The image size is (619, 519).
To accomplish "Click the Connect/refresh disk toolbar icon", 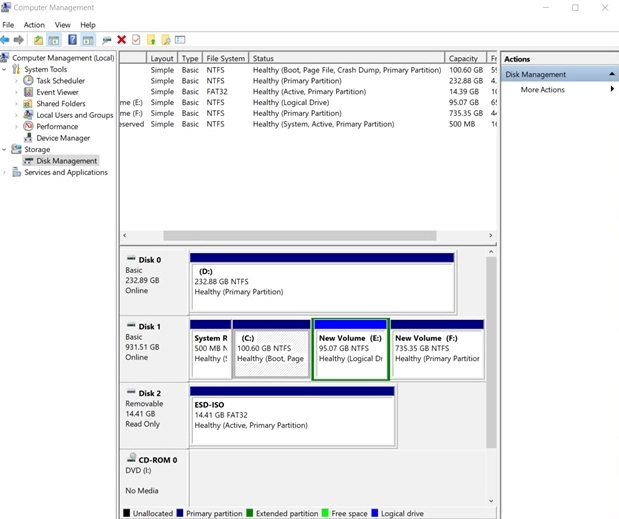I will [x=107, y=40].
